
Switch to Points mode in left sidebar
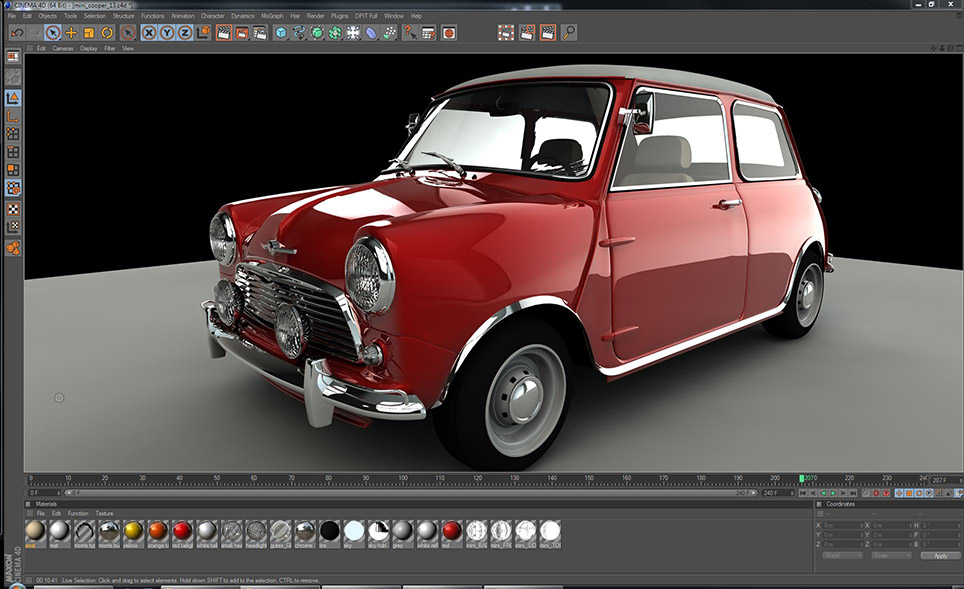tap(13, 133)
